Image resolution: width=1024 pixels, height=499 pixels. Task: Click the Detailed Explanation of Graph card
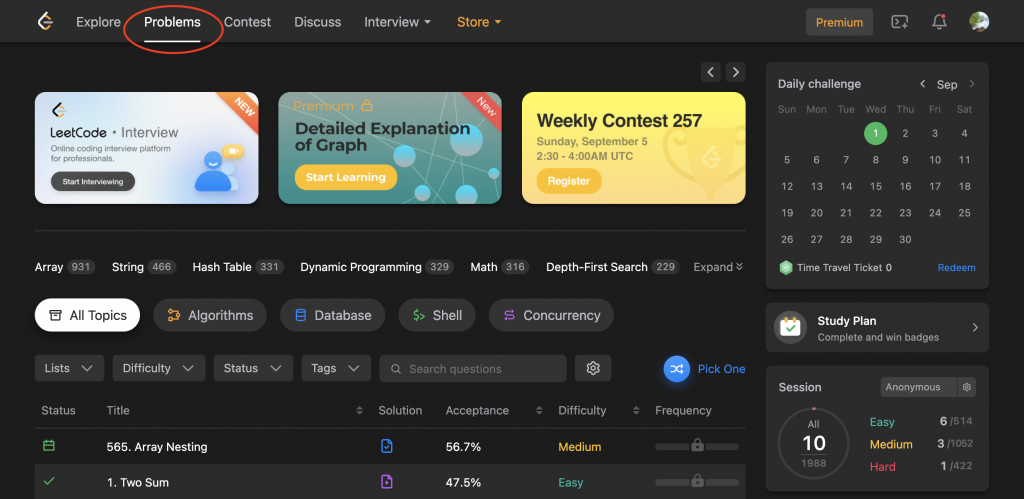point(390,148)
